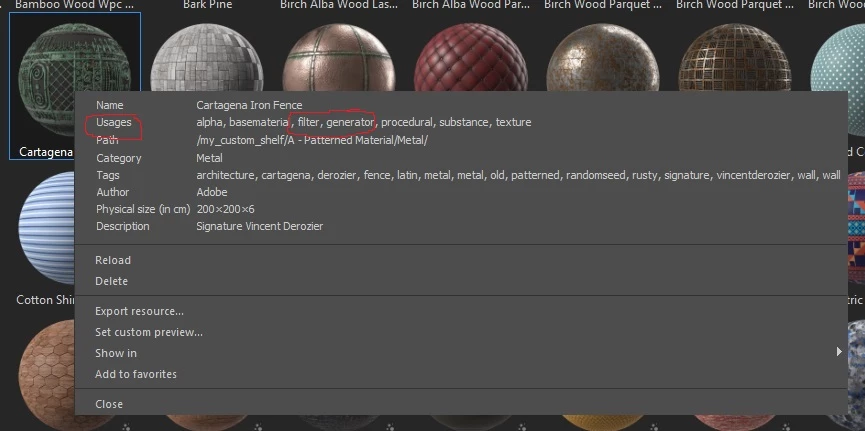Select the blue speckled sphere at bottom right

tap(854, 373)
